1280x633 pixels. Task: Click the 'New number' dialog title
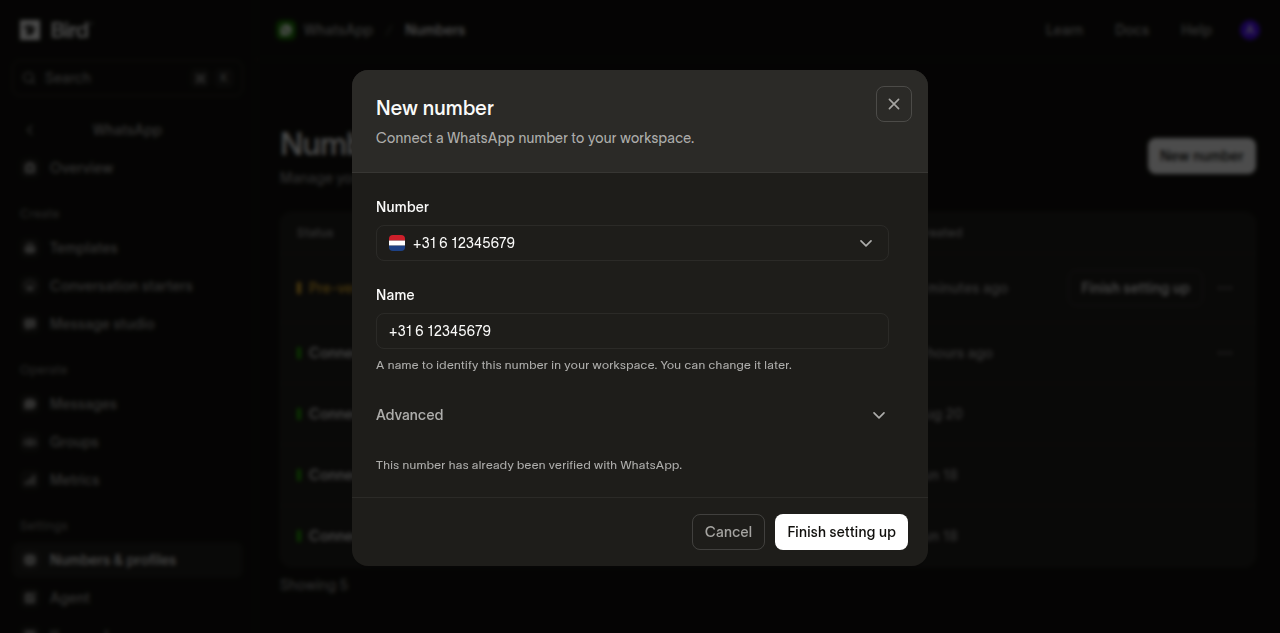point(435,108)
